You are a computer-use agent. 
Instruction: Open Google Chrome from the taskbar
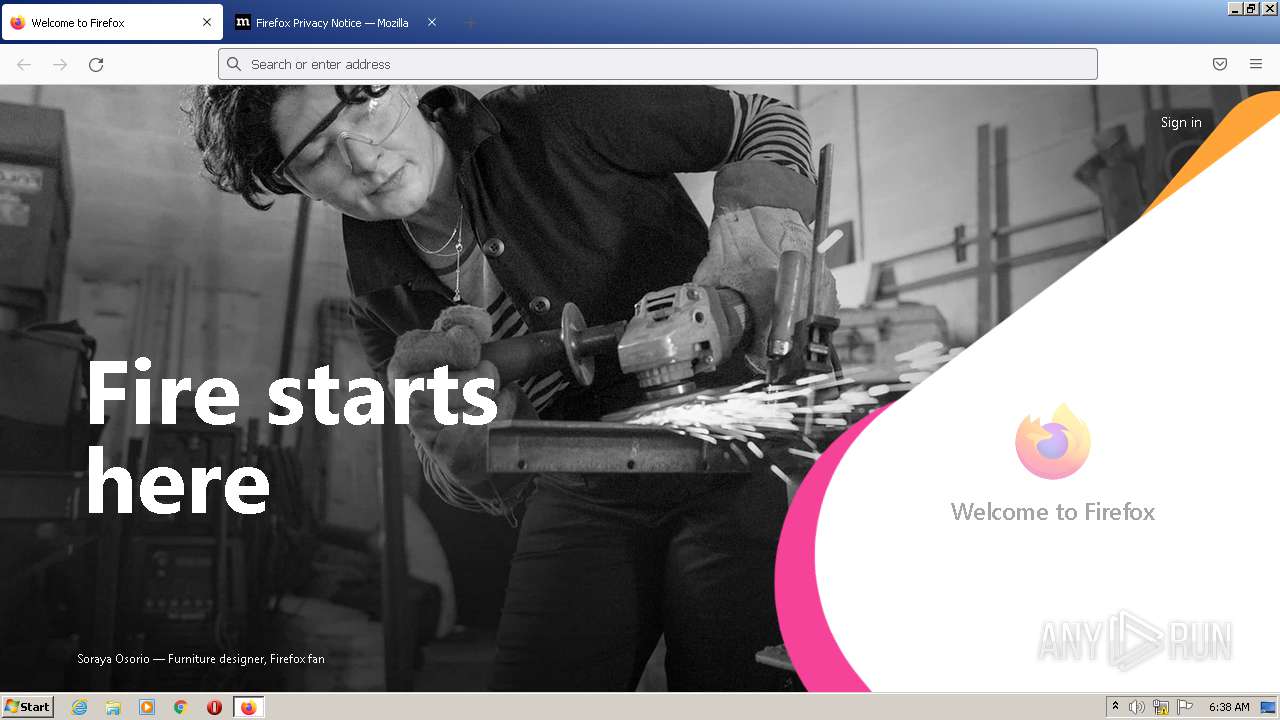coord(180,707)
